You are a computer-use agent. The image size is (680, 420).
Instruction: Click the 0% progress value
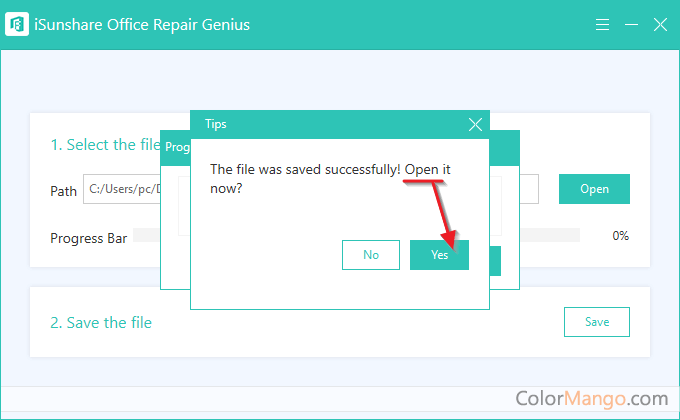[x=621, y=236]
